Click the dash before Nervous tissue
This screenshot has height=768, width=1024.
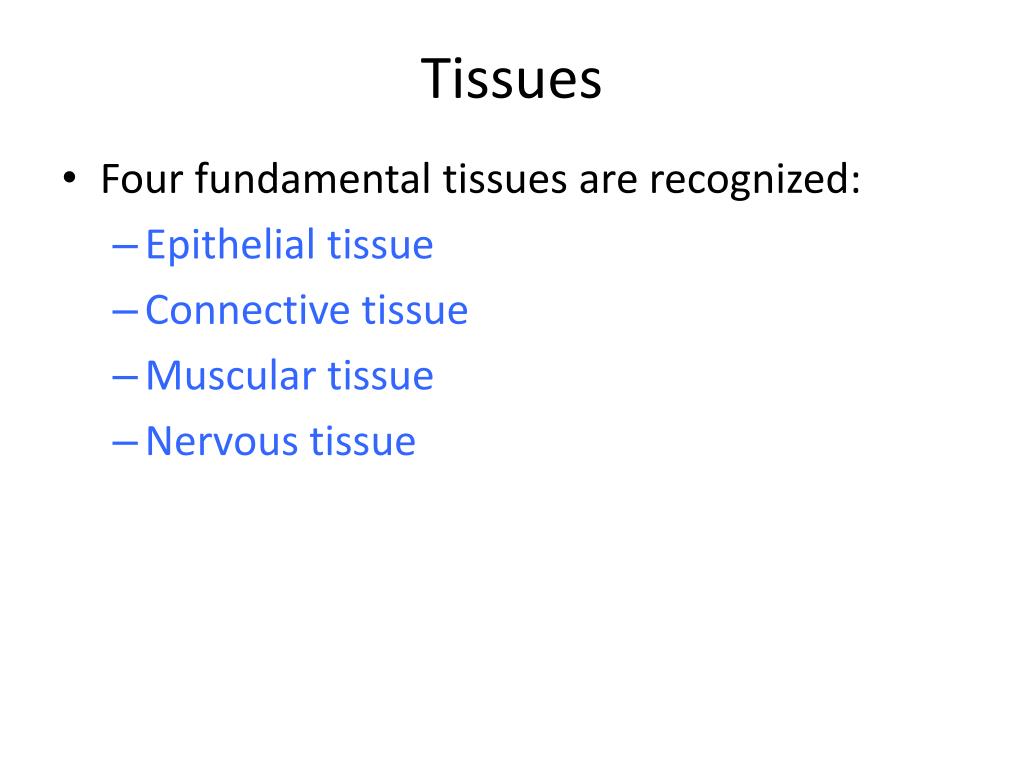[125, 444]
